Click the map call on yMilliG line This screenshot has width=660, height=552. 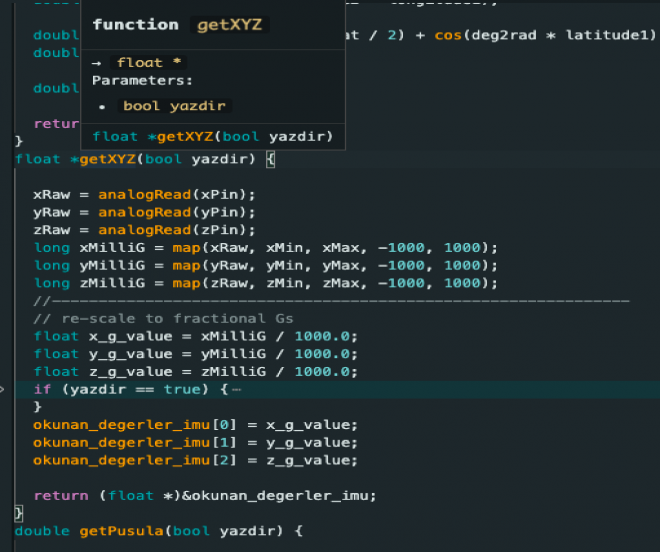point(185,265)
